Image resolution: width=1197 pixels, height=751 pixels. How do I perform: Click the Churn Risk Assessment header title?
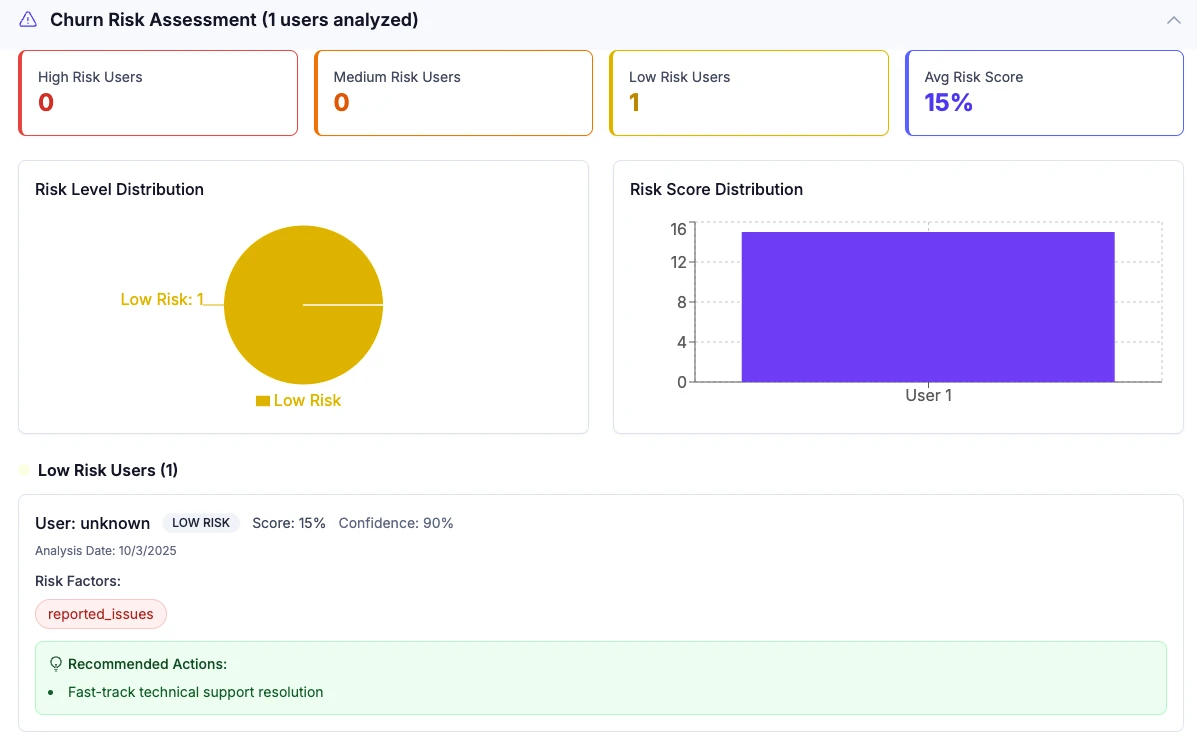click(234, 20)
